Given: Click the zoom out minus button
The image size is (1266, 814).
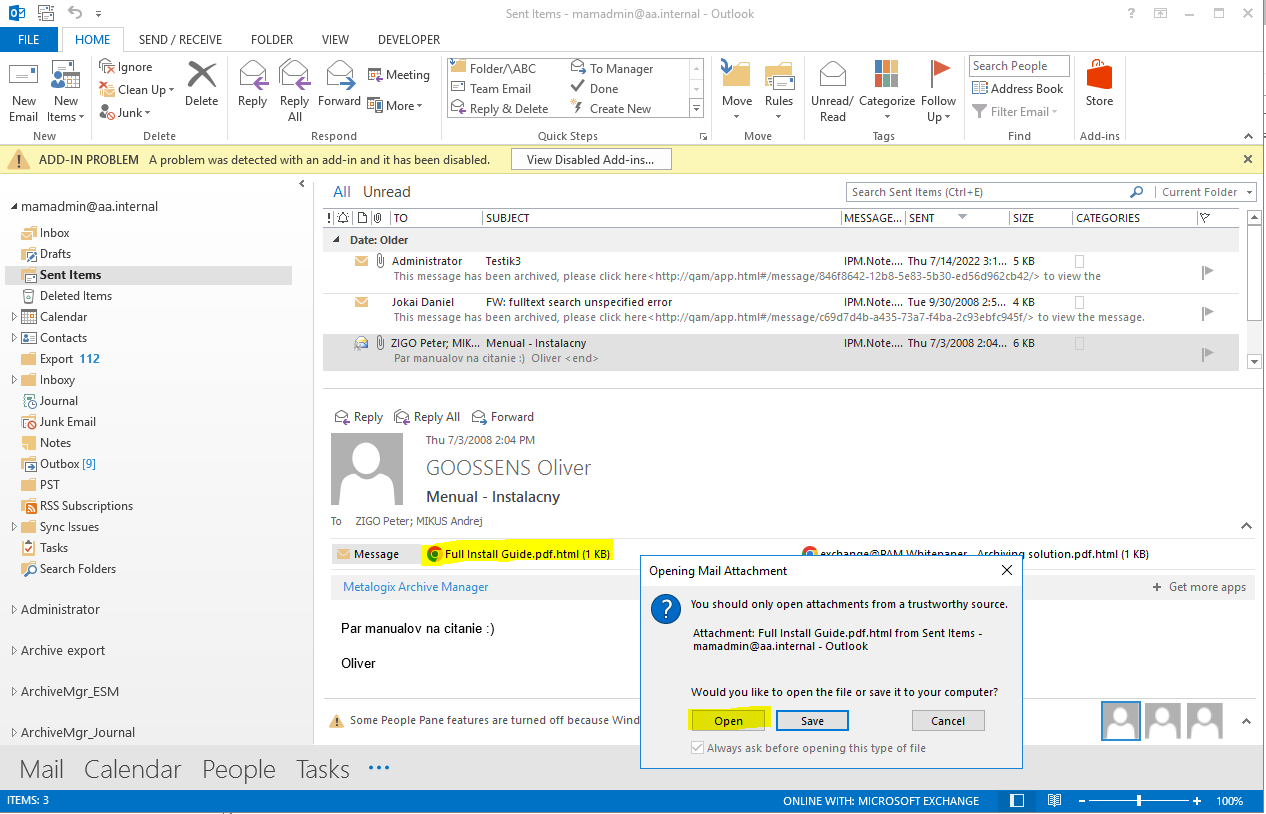Looking at the screenshot, I should click(1080, 801).
